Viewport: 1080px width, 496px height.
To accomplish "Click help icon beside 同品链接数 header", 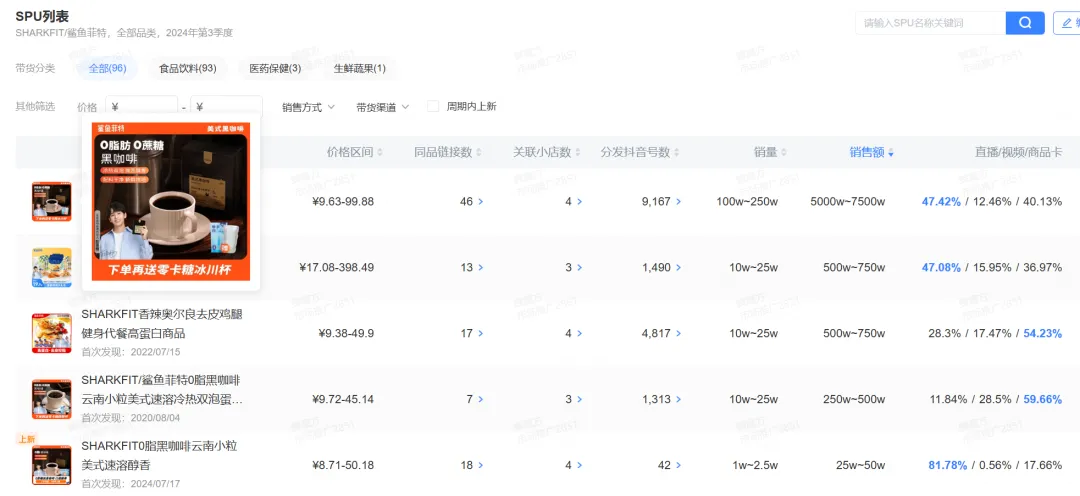I will coord(480,152).
